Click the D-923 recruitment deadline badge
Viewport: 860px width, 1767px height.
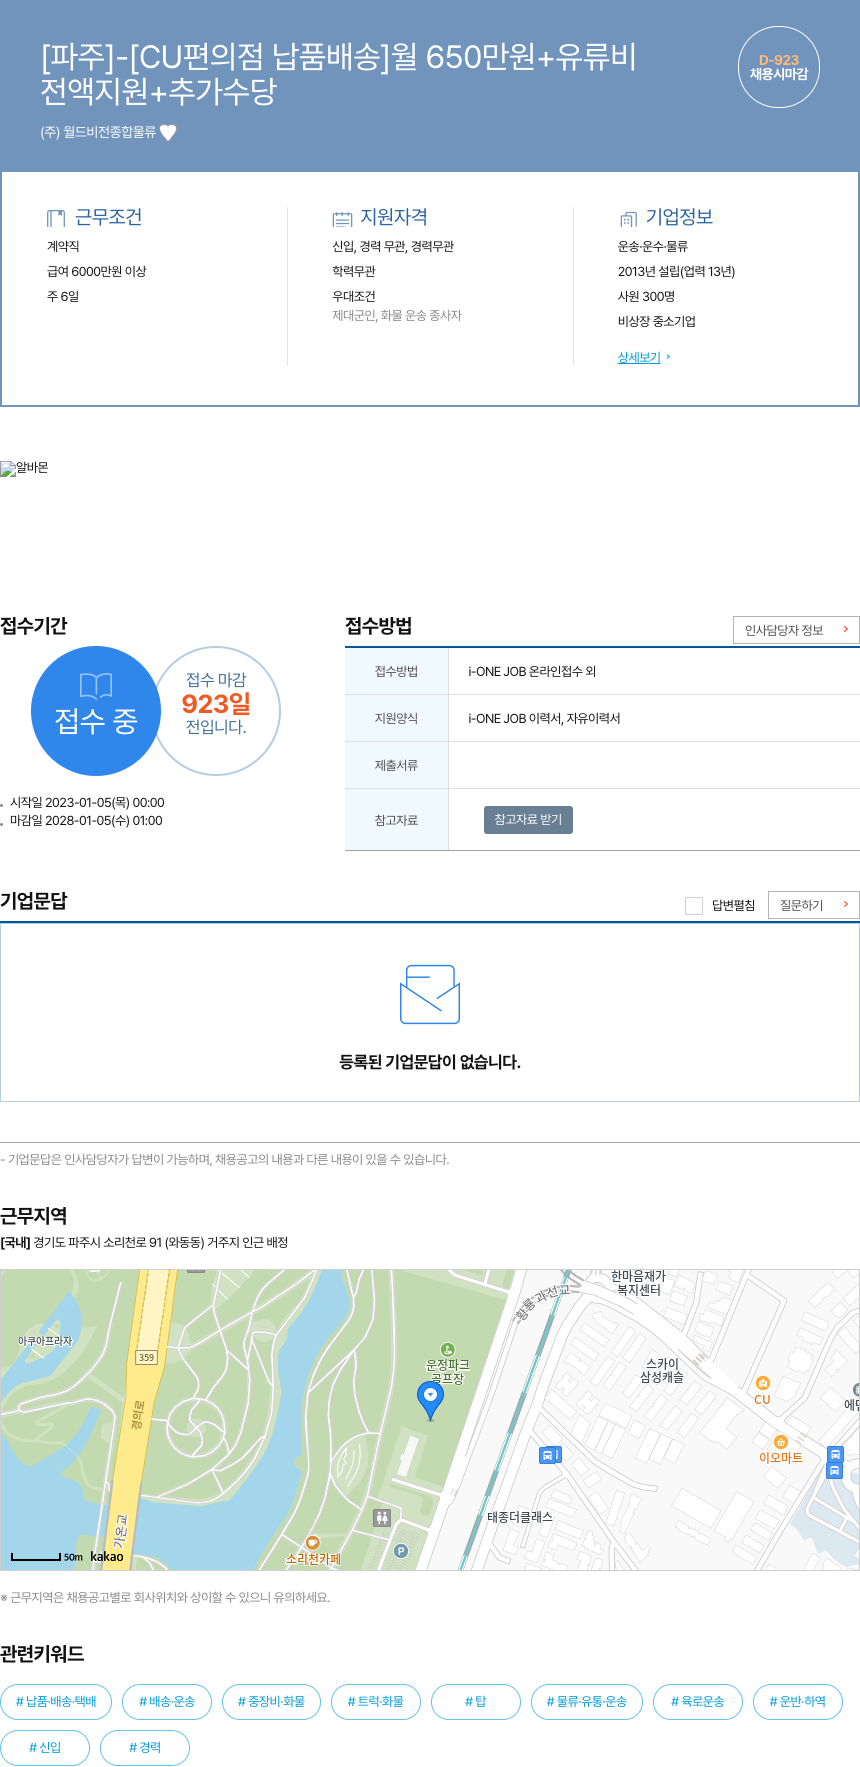779,67
